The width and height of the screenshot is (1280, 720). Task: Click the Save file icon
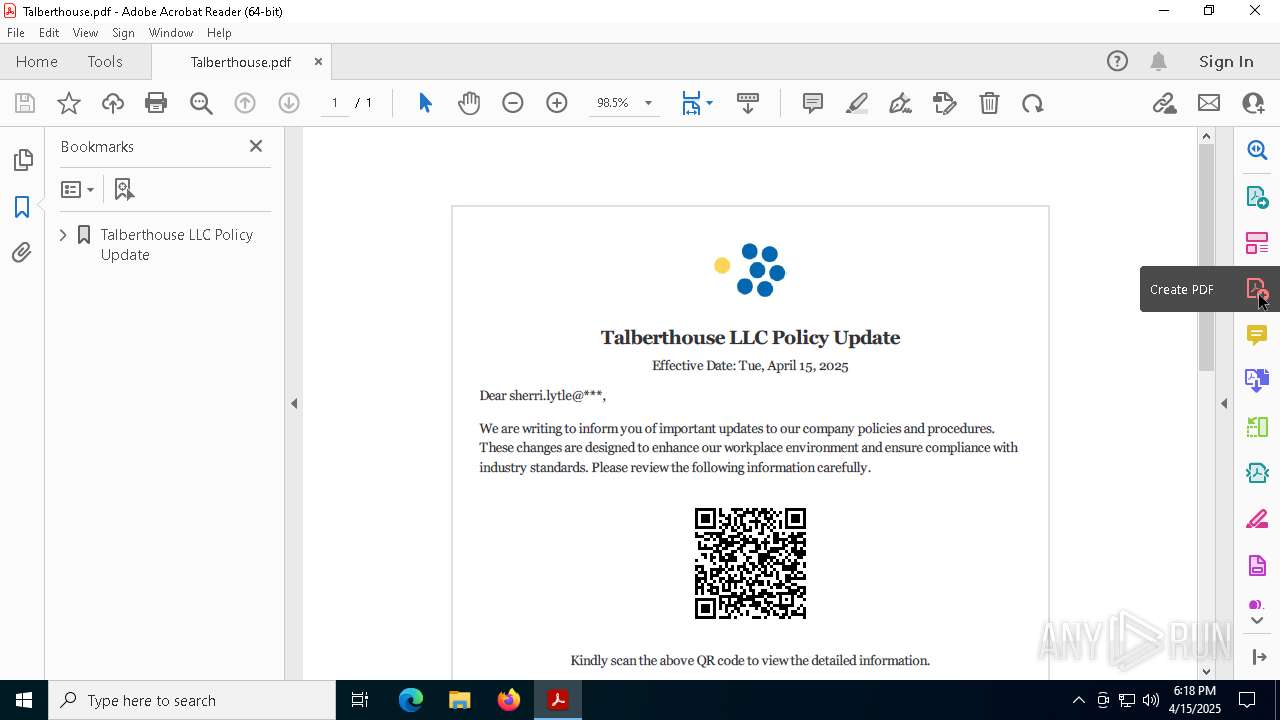25,103
